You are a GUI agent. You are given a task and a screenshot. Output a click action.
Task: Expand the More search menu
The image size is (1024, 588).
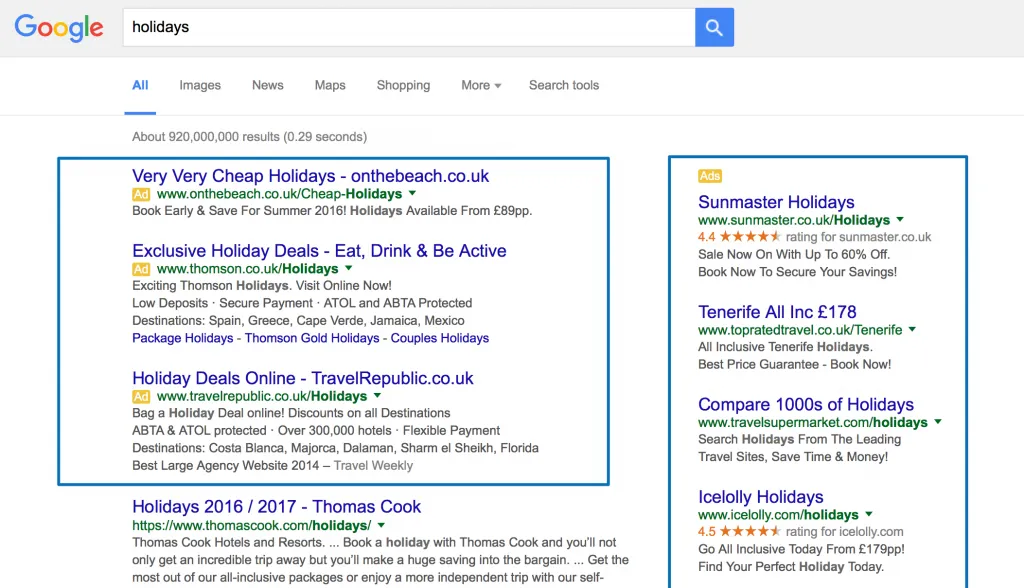click(481, 85)
